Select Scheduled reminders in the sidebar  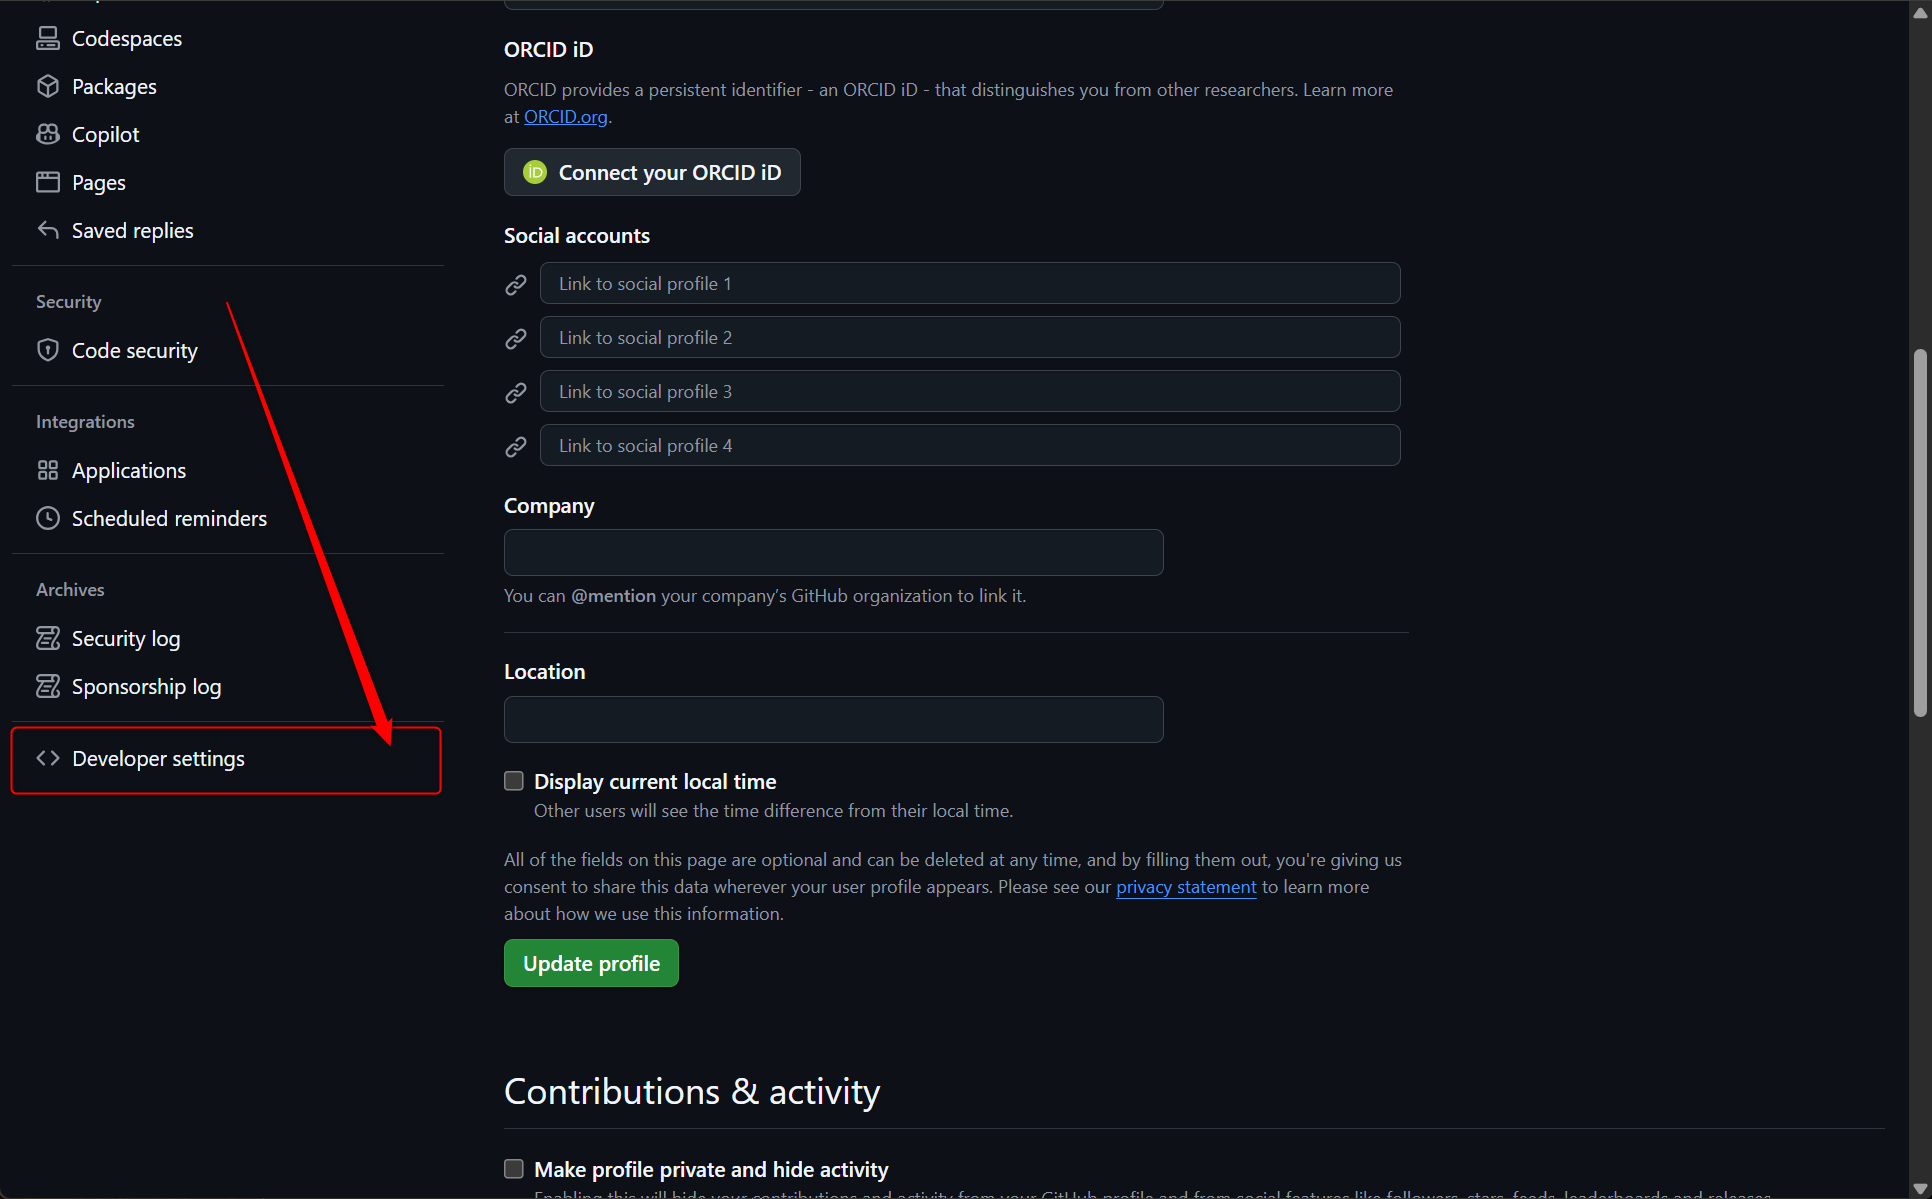click(x=168, y=518)
